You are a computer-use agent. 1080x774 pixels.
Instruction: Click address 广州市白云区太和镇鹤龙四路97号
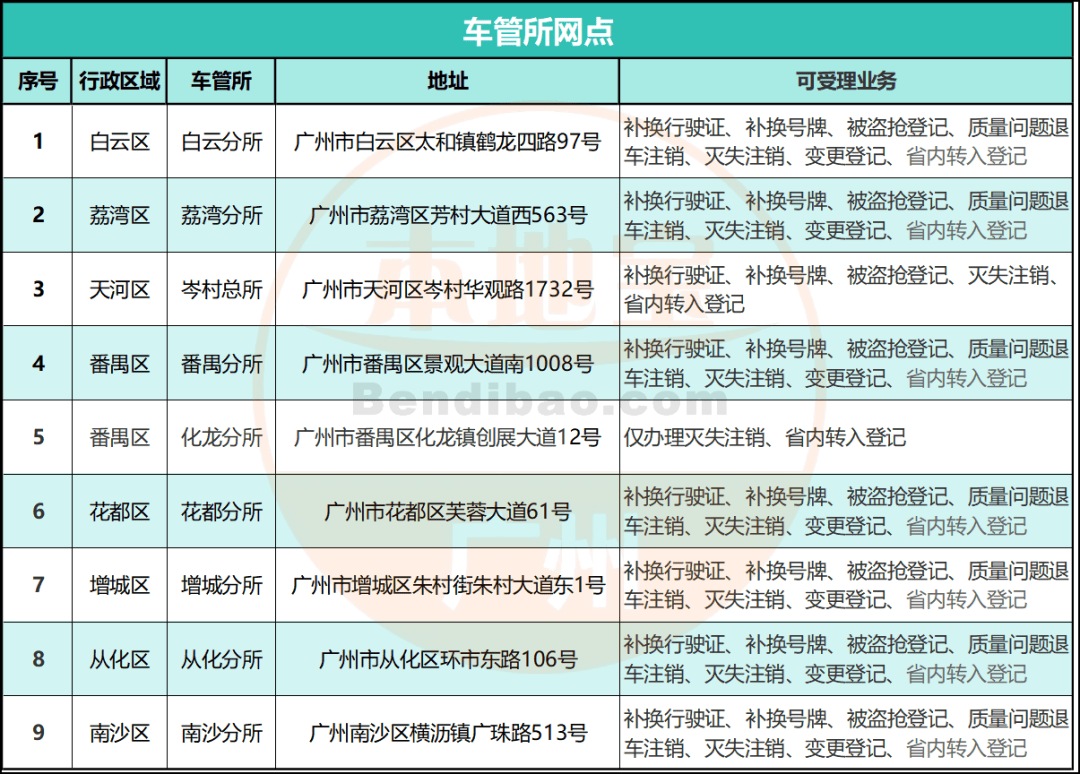point(447,141)
